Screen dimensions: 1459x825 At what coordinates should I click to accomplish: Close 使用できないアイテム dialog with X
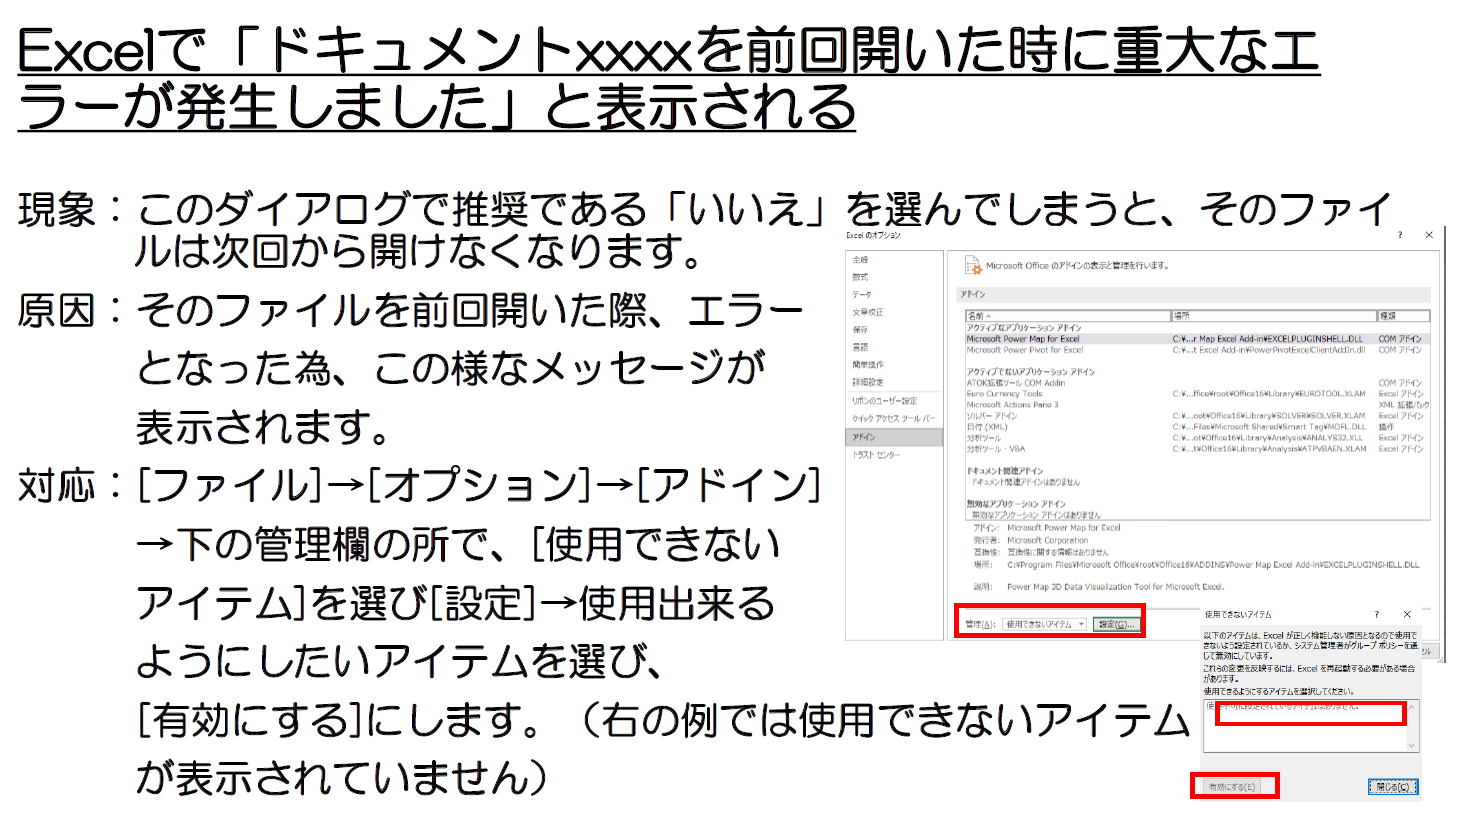[1407, 614]
